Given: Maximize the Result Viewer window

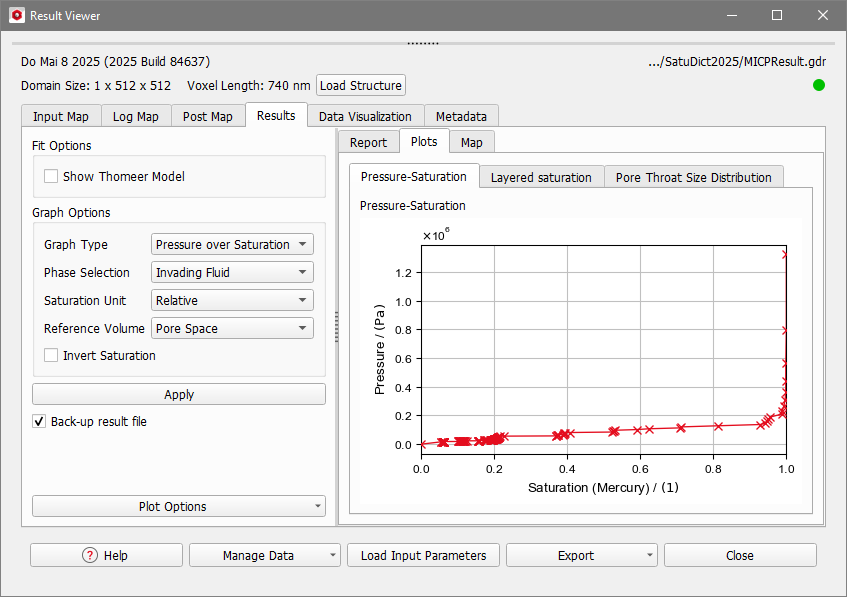Looking at the screenshot, I should pos(777,15).
